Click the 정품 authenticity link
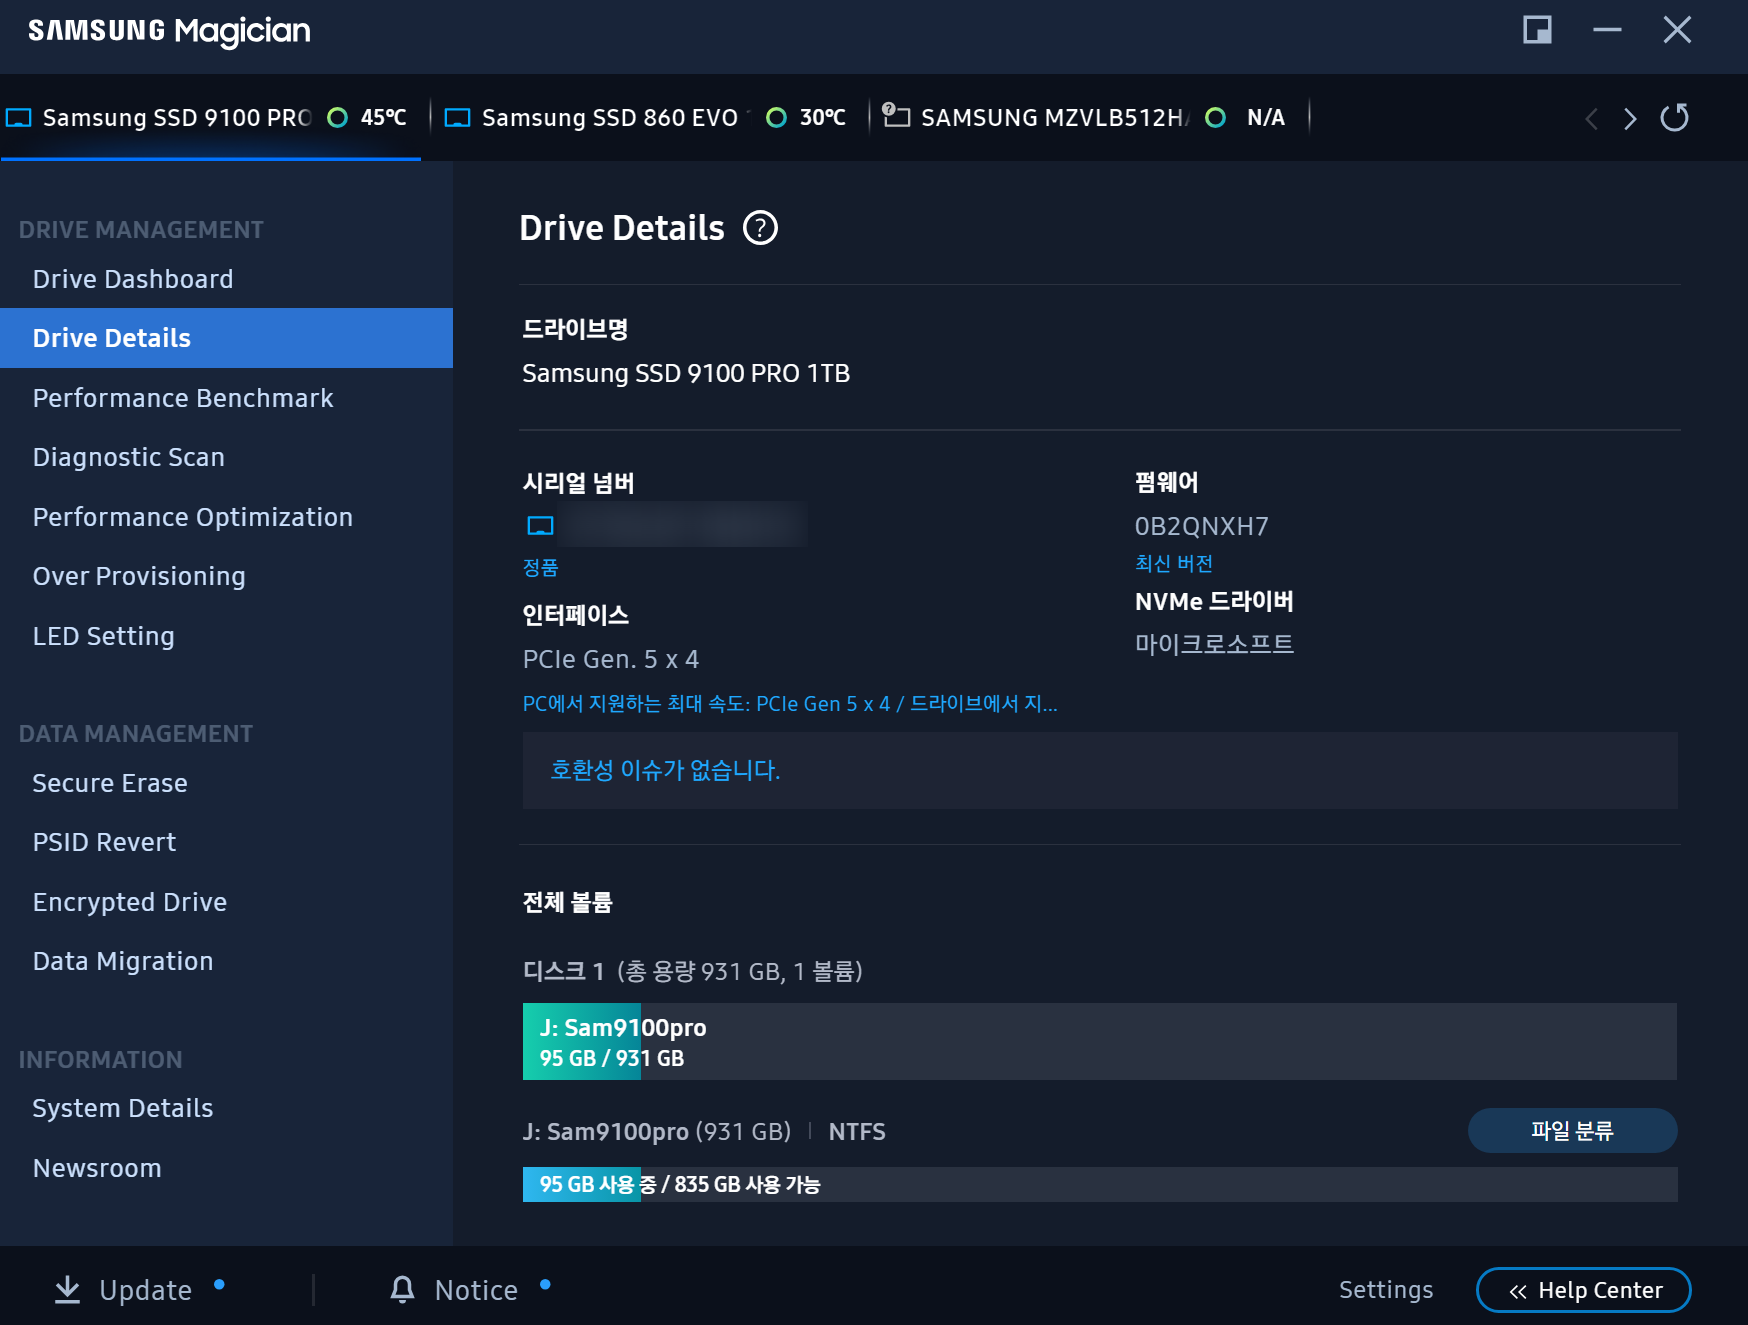Viewport: 1748px width, 1325px height. [540, 568]
